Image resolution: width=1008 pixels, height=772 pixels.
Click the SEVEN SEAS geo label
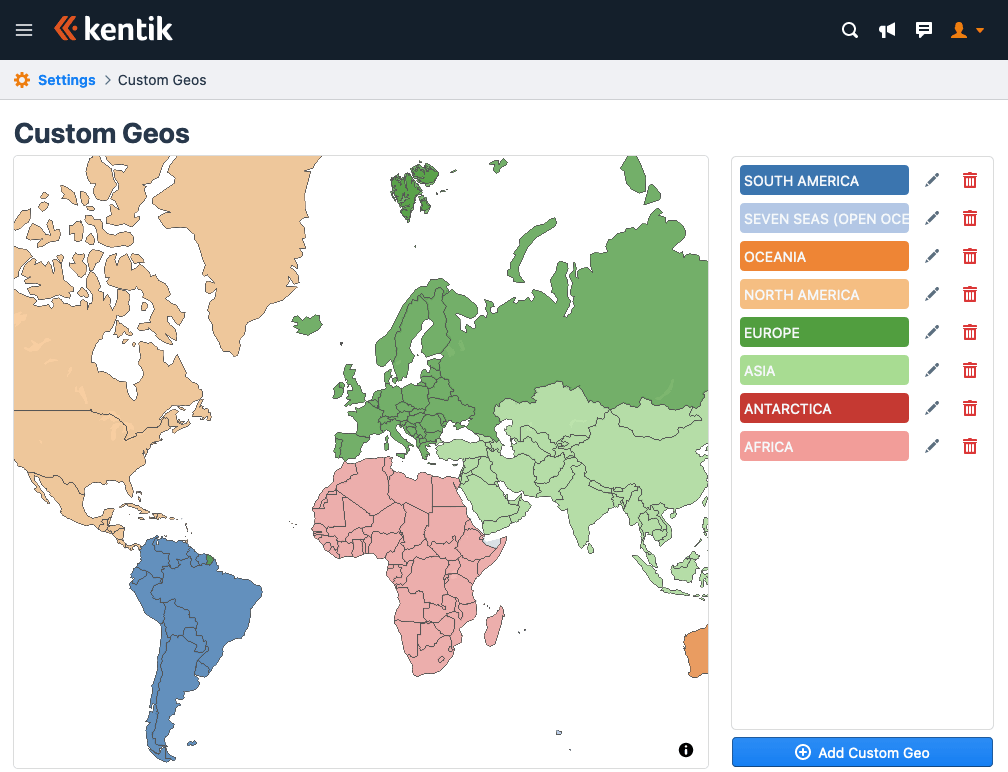(x=824, y=218)
